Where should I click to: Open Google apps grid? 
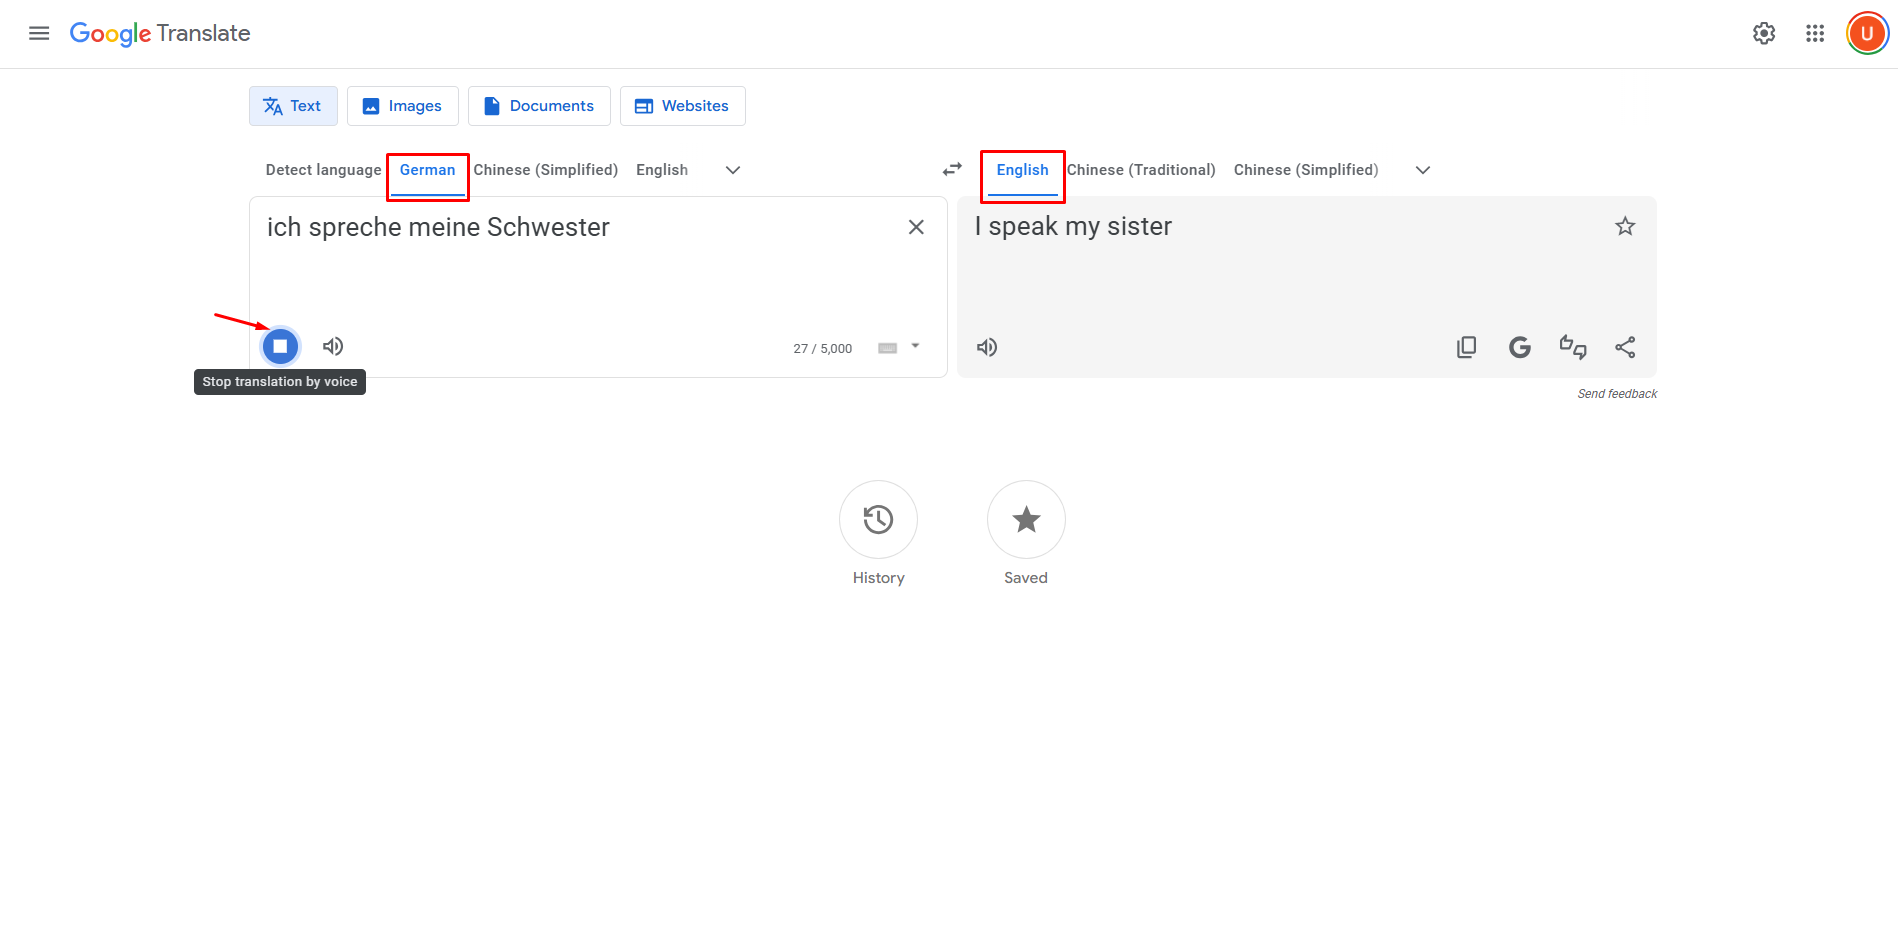[x=1815, y=34]
